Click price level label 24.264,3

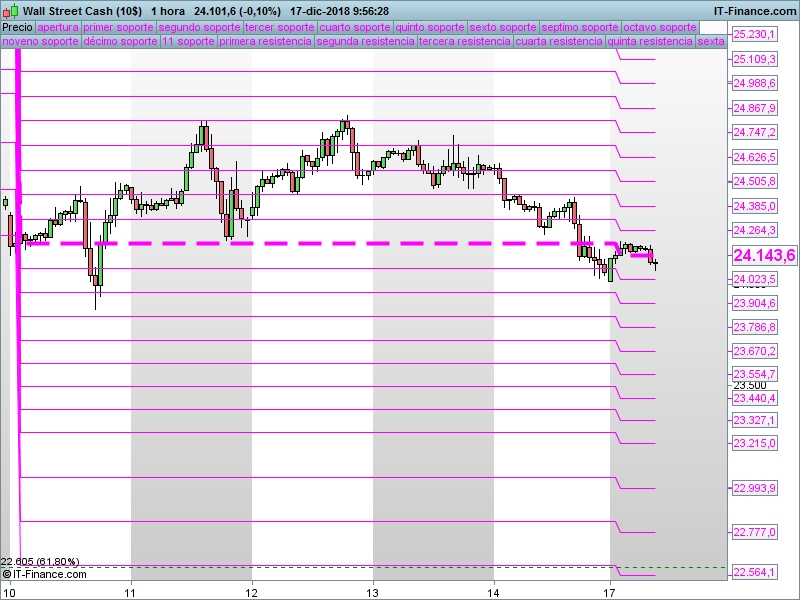coord(755,230)
